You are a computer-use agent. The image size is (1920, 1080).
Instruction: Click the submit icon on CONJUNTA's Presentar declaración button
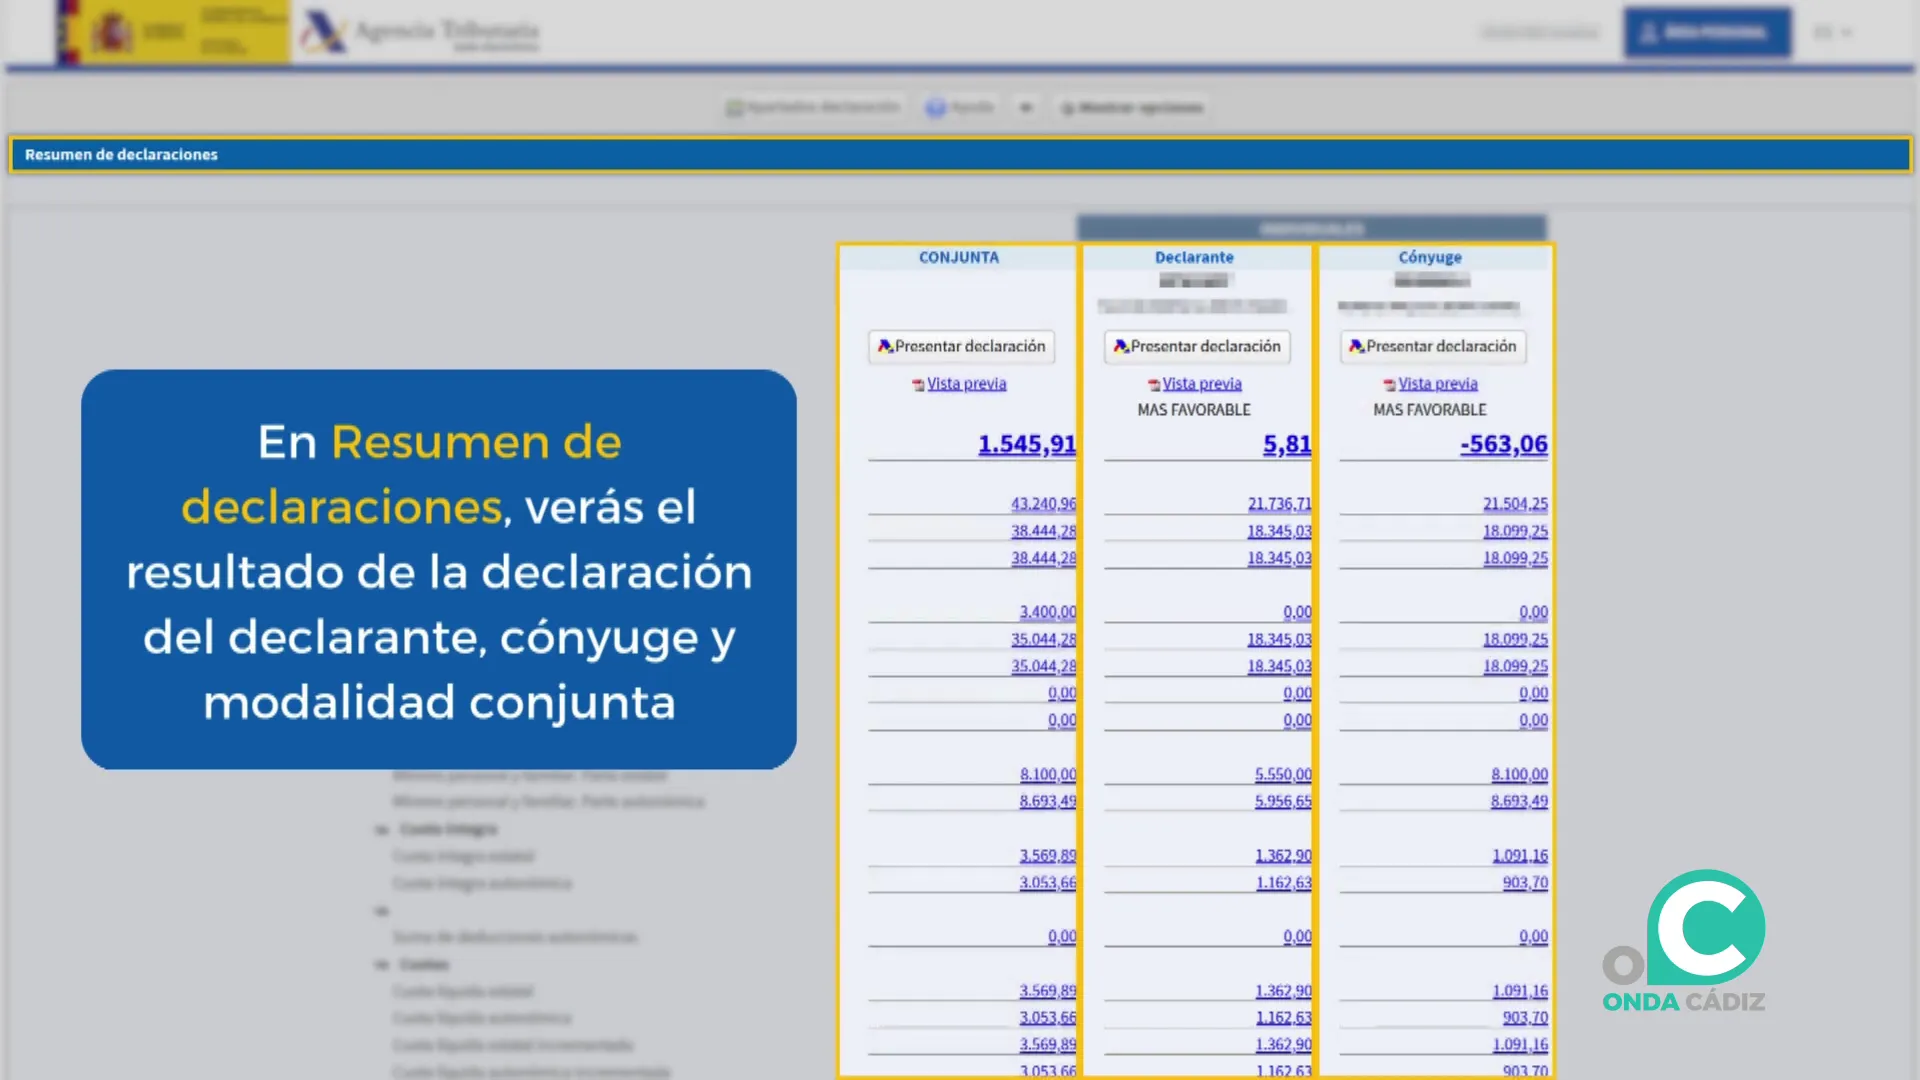(886, 347)
